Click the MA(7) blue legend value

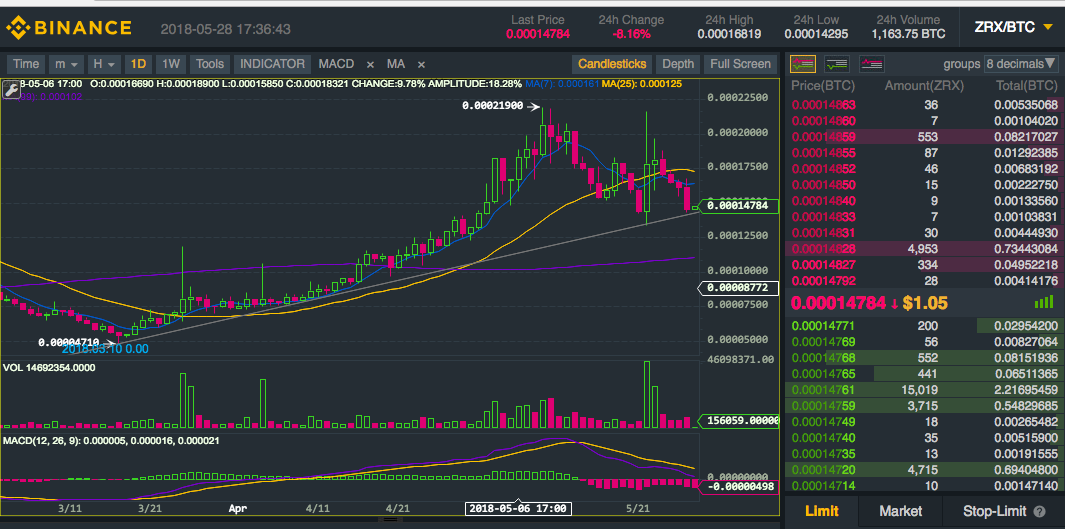[561, 84]
